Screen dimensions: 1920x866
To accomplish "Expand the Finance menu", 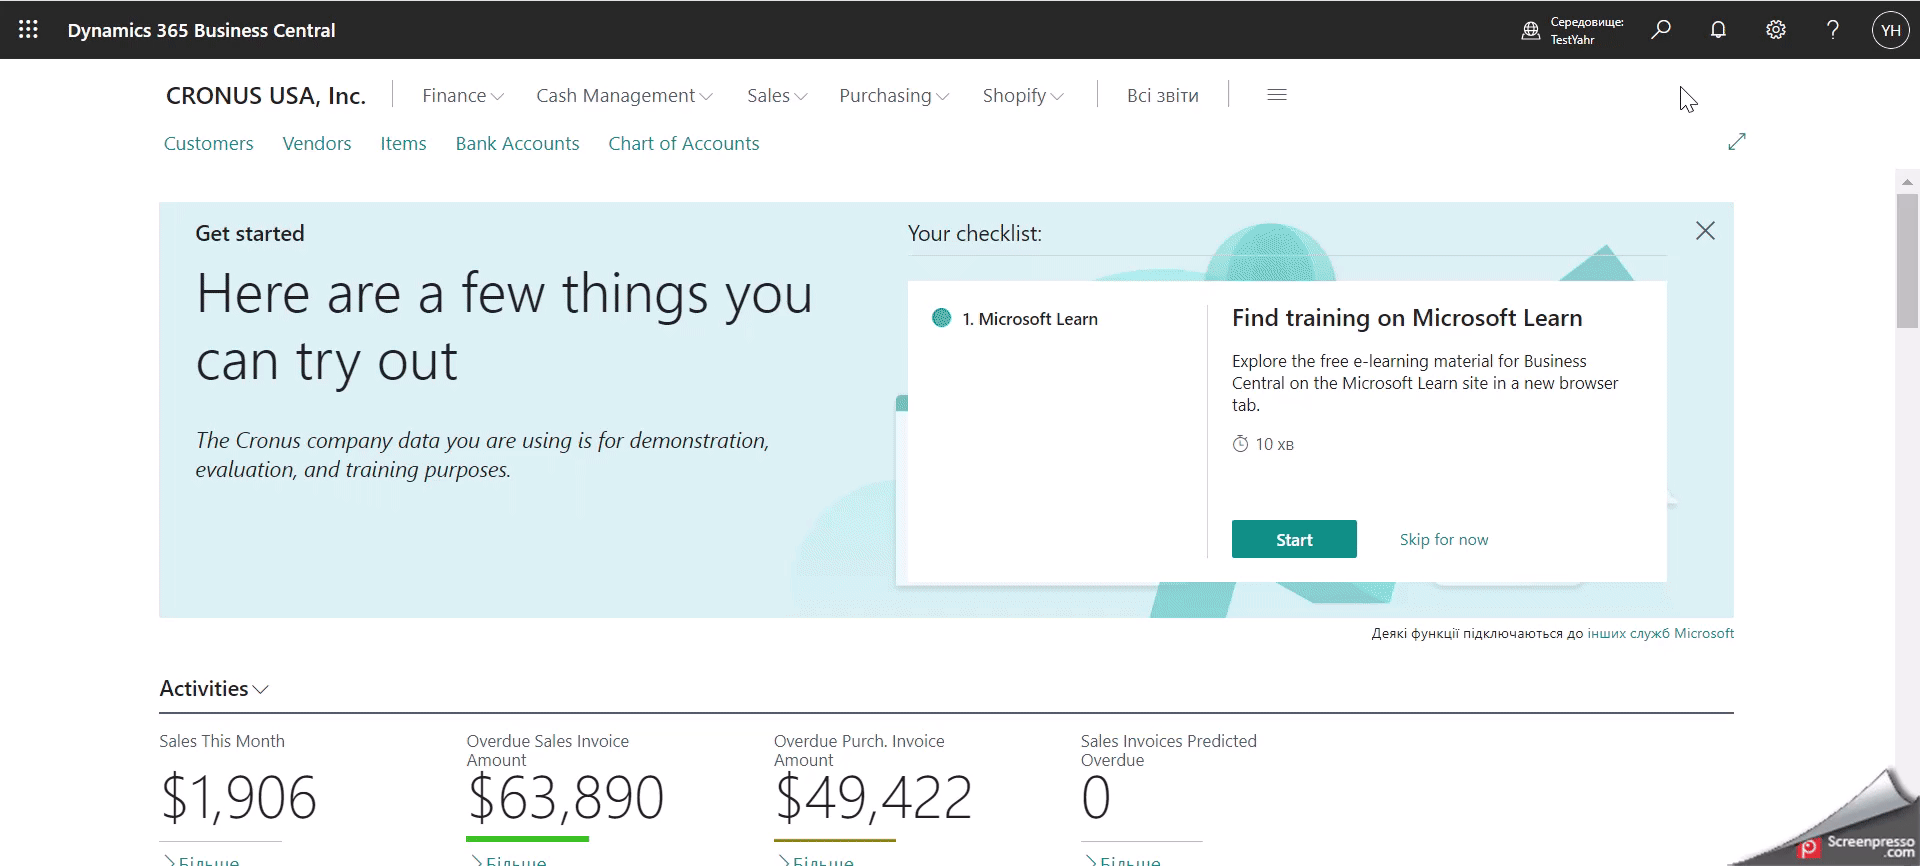I will coord(462,96).
